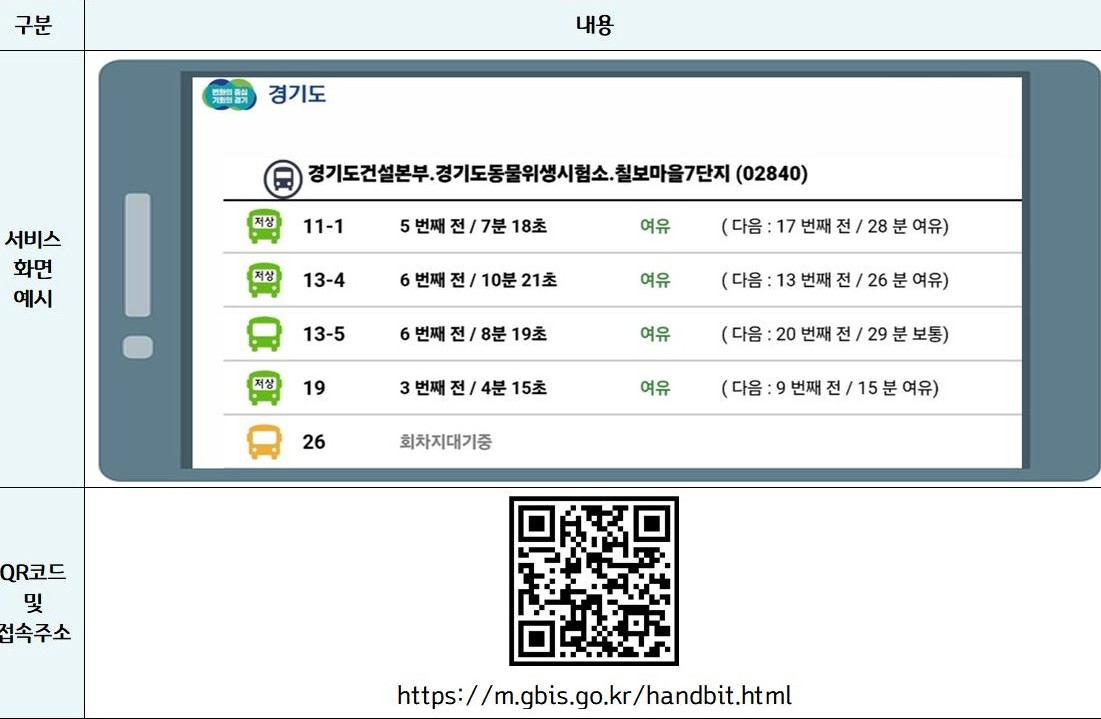The width and height of the screenshot is (1101, 719).
Task: Click the orange bus icon for route 26
Action: [x=264, y=442]
